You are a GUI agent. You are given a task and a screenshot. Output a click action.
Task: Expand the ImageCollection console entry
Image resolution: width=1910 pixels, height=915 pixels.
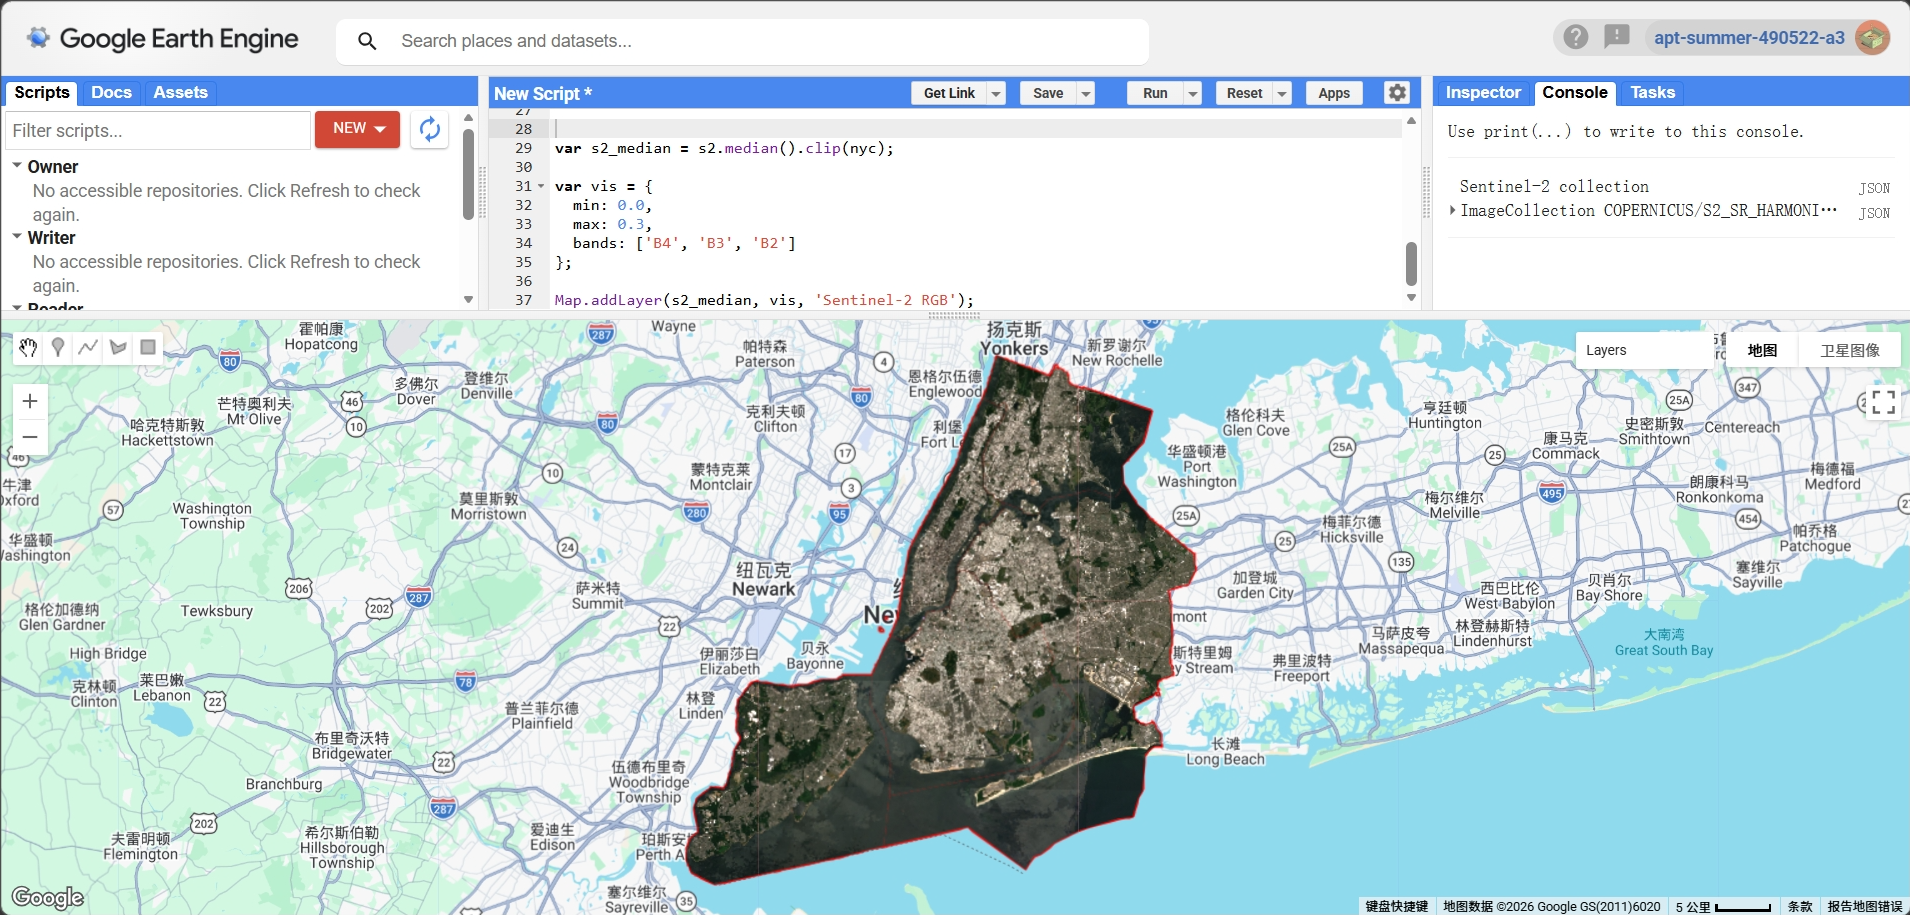[x=1453, y=210]
